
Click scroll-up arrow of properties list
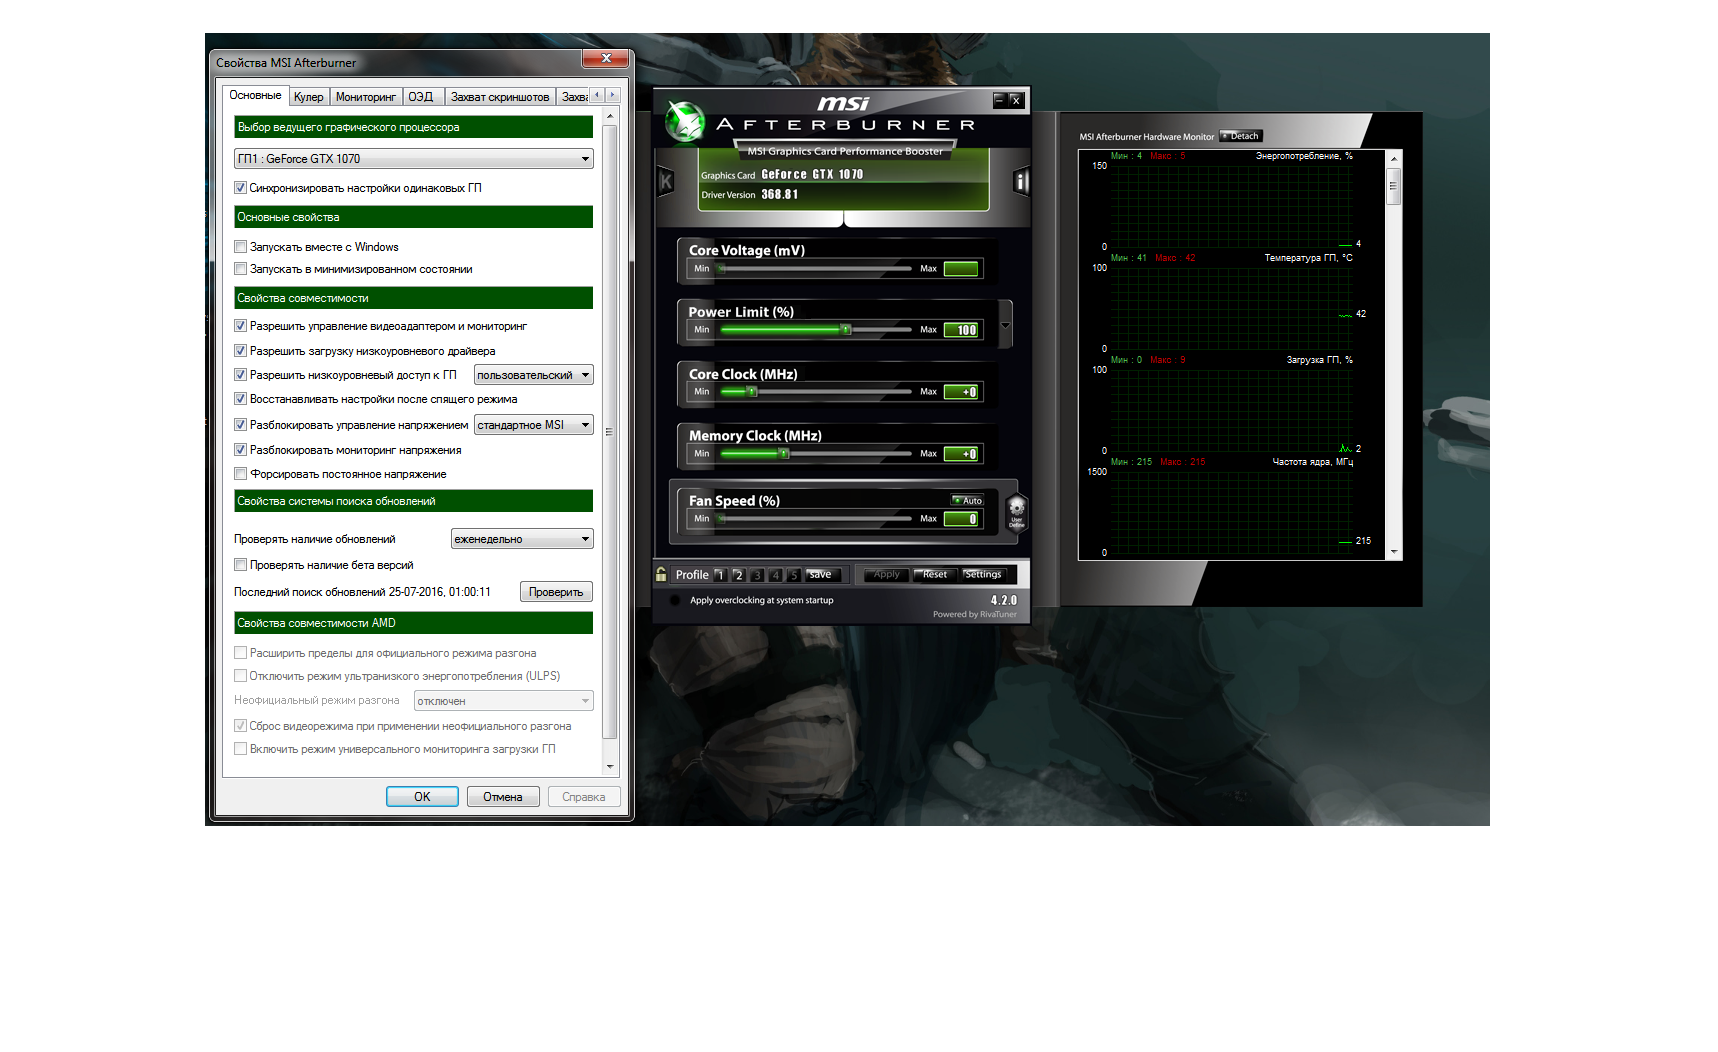click(610, 117)
